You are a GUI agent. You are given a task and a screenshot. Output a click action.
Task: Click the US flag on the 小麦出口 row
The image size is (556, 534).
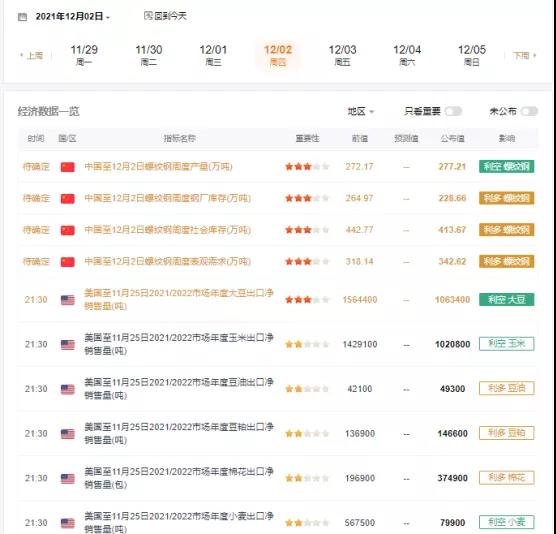67,523
